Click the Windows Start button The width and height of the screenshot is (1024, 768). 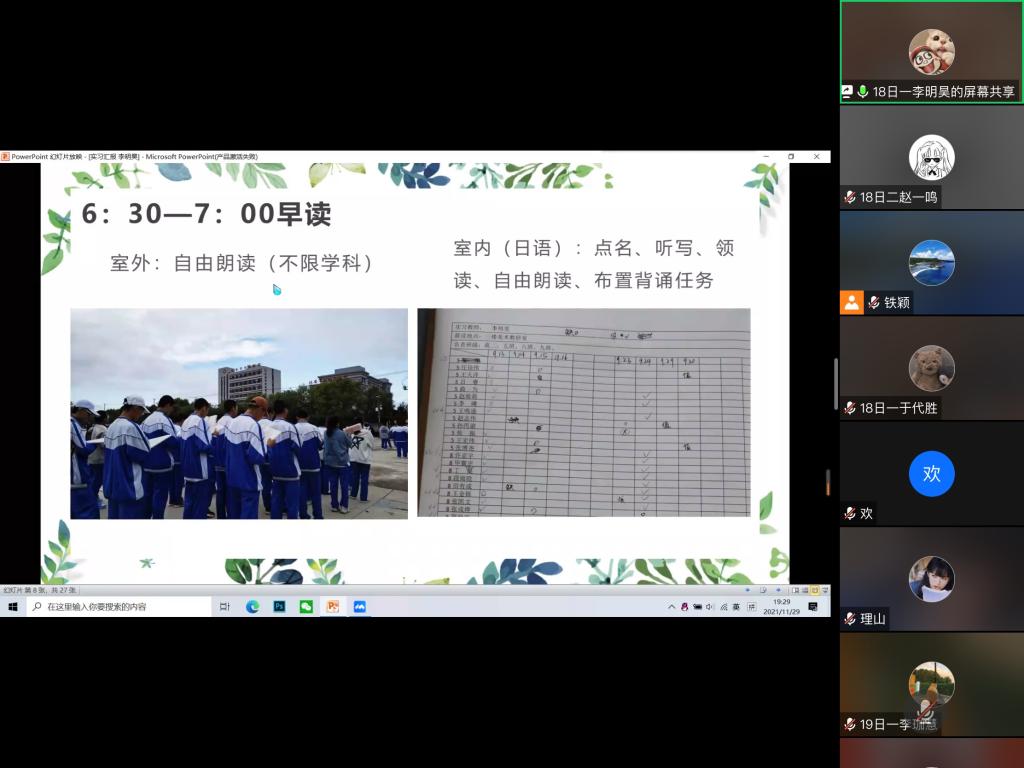[13, 606]
